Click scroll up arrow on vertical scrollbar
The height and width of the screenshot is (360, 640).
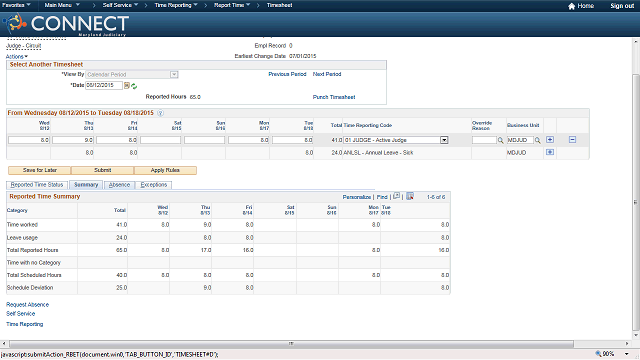click(636, 42)
